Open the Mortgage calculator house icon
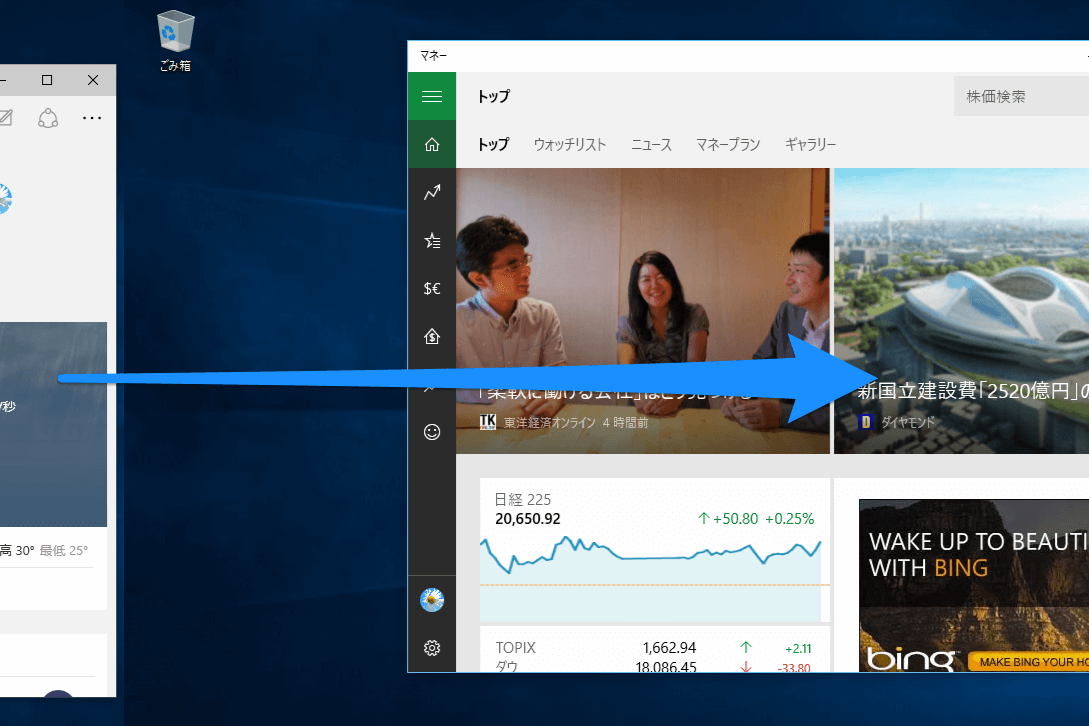This screenshot has width=1089, height=726. coord(431,336)
